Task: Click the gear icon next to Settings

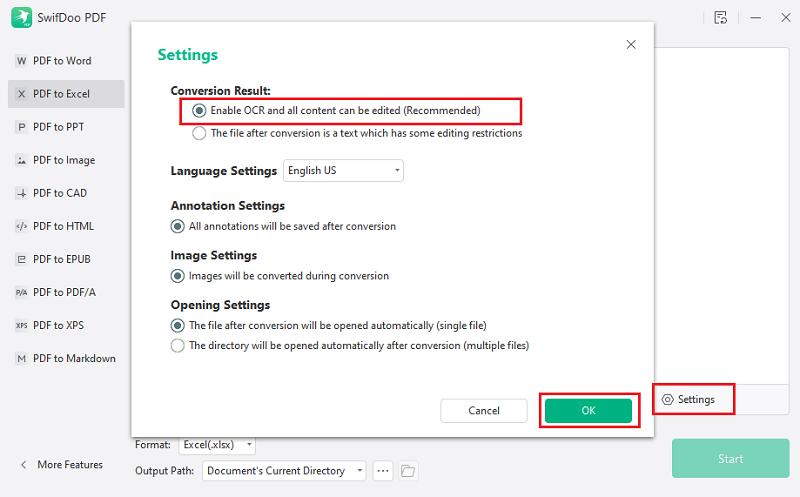Action: 667,400
